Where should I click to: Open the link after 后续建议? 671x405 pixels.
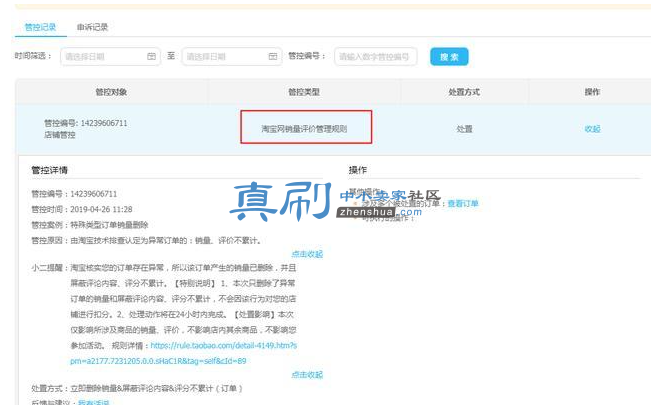click(94, 402)
